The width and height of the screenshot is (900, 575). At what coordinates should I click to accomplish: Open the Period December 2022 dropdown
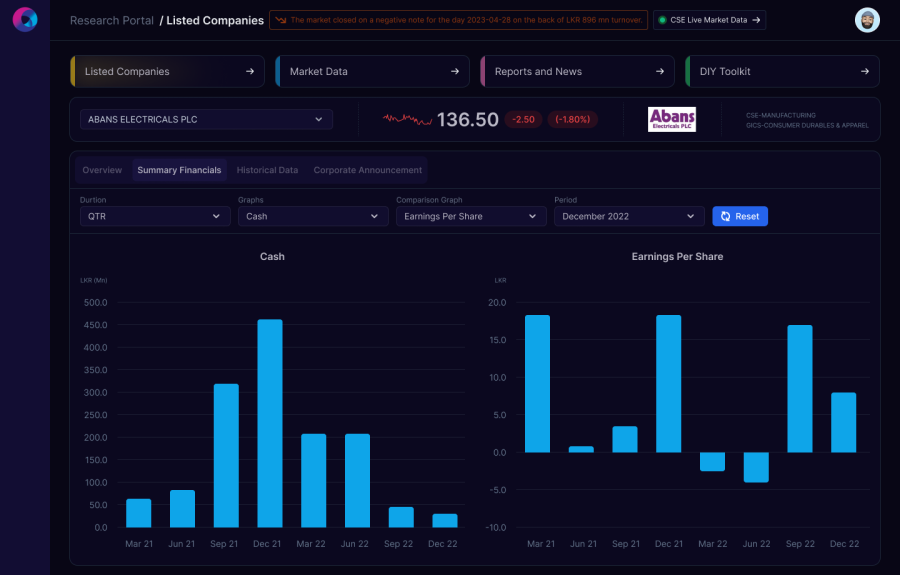point(629,216)
